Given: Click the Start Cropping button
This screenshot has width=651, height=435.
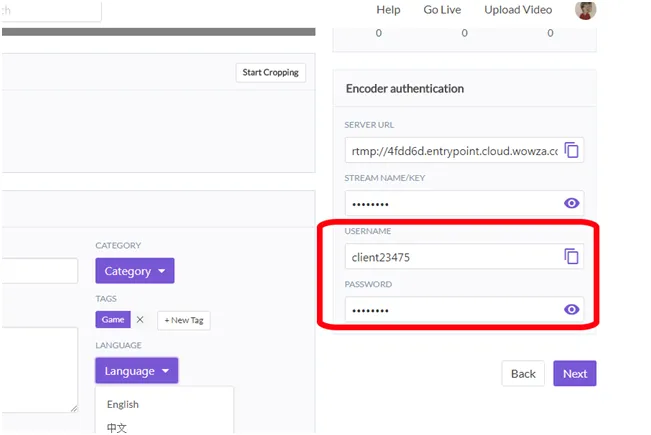Looking at the screenshot, I should coord(271,73).
